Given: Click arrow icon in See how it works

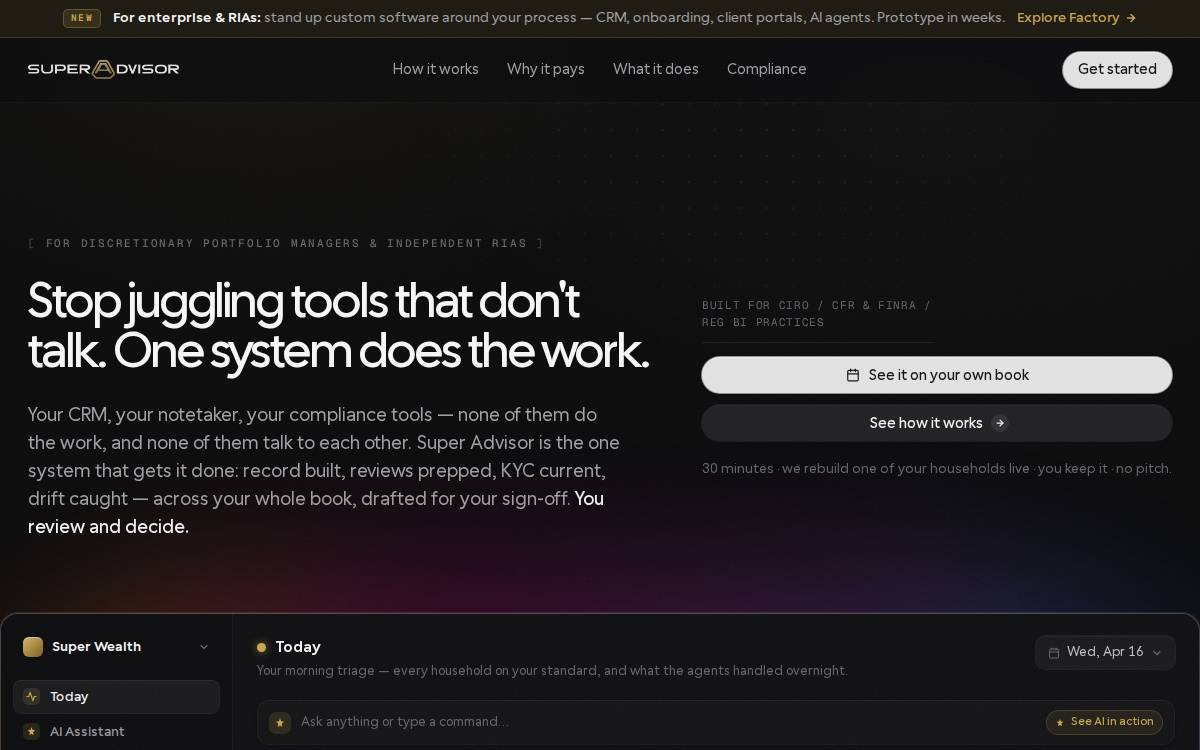Looking at the screenshot, I should [1000, 423].
